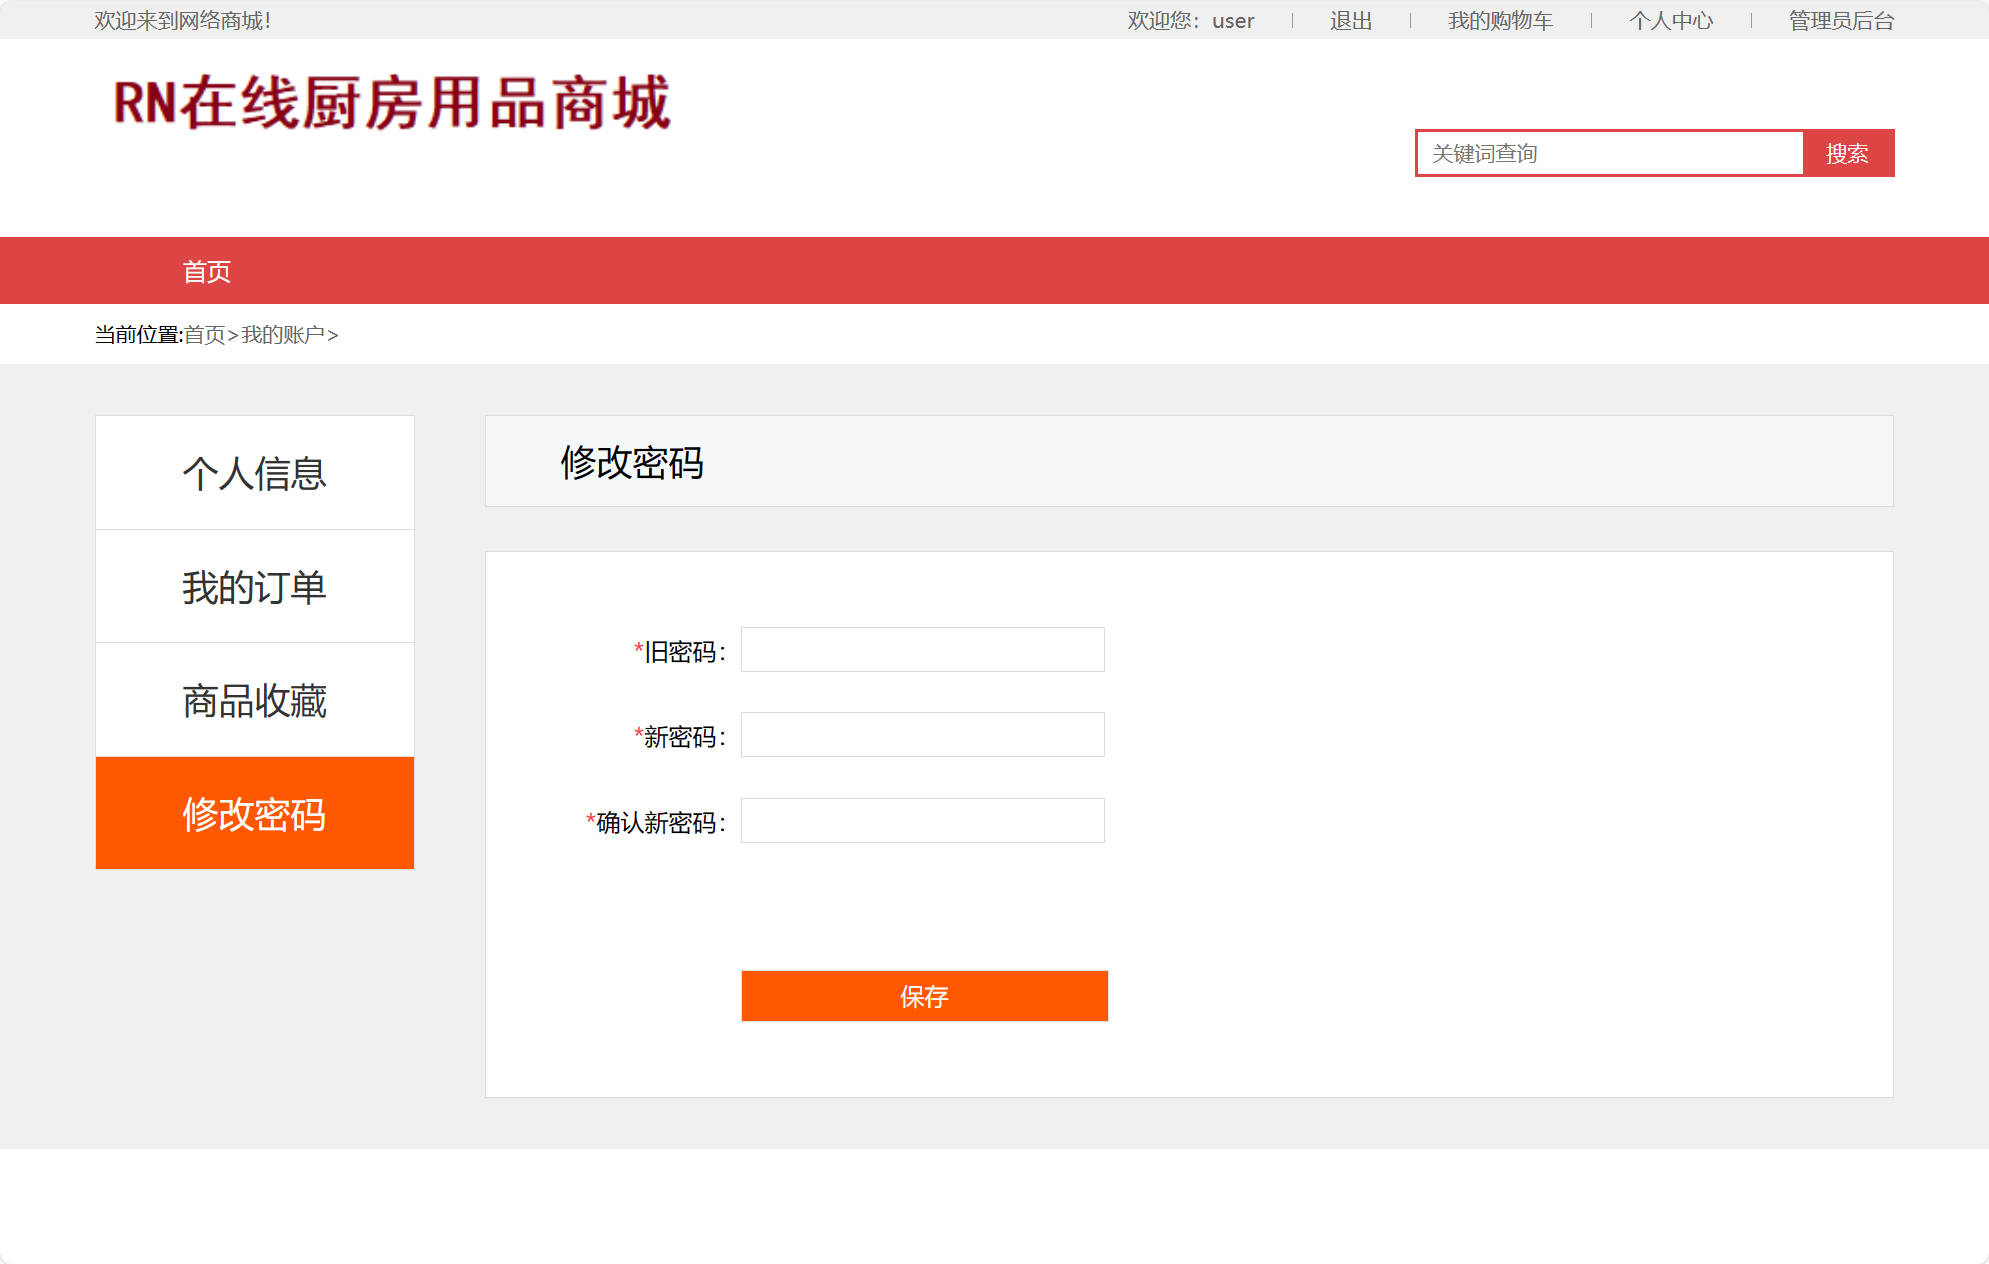
Task: Select 个人信息 in the sidebar
Action: (254, 471)
